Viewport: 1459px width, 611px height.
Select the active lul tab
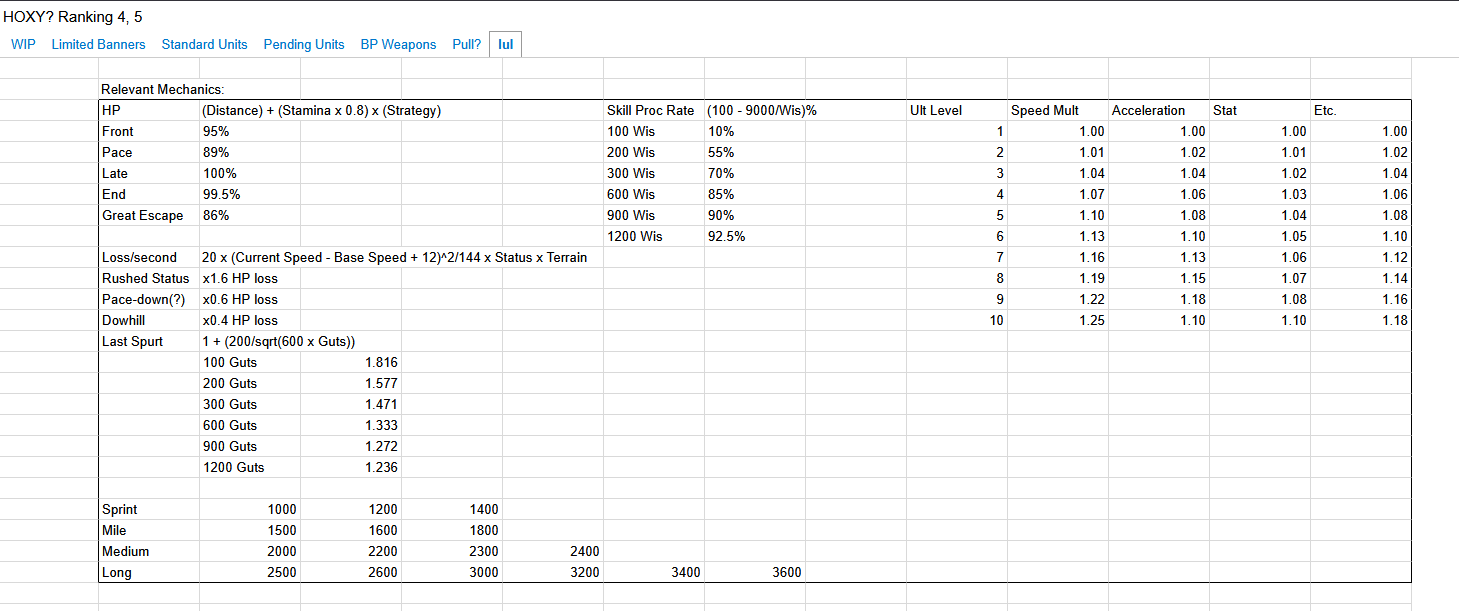(505, 44)
